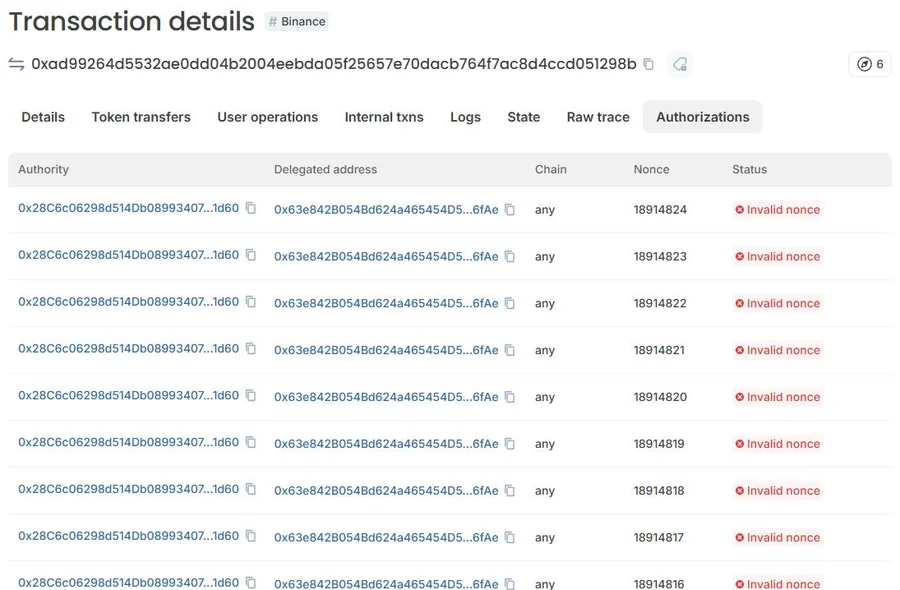Copy authority address in nonce 18914817 row
This screenshot has width=900, height=590.
pos(251,535)
